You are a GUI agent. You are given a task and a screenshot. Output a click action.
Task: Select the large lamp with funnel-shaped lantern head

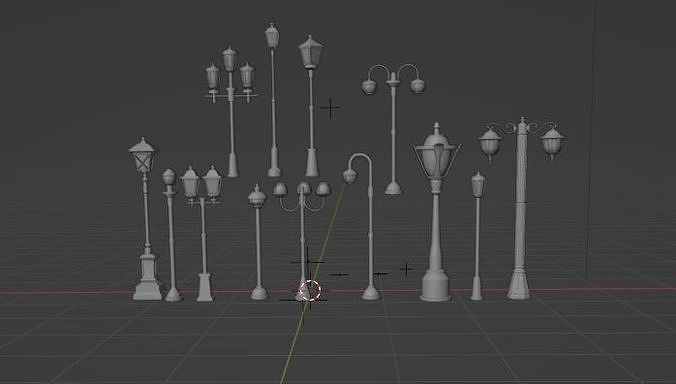[x=436, y=211]
